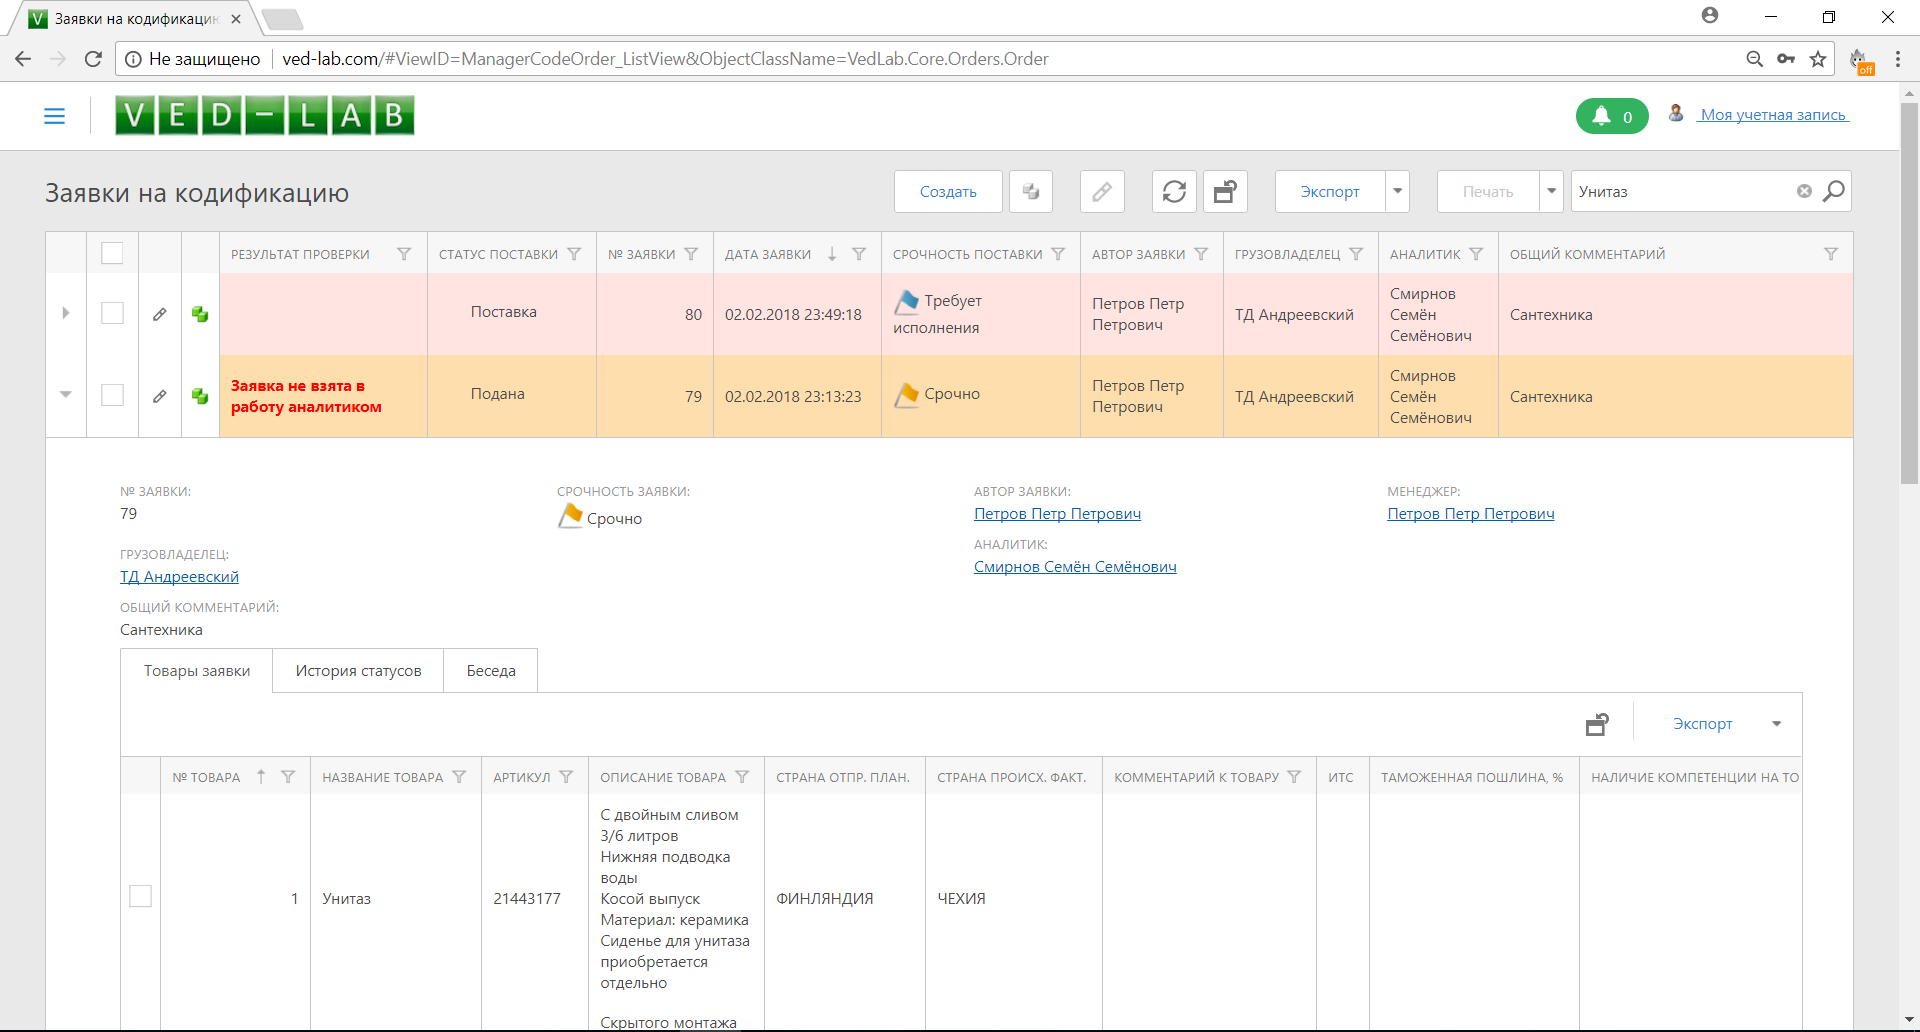The width and height of the screenshot is (1920, 1032).
Task: Filter the Грузовладелец column
Action: [x=1356, y=254]
